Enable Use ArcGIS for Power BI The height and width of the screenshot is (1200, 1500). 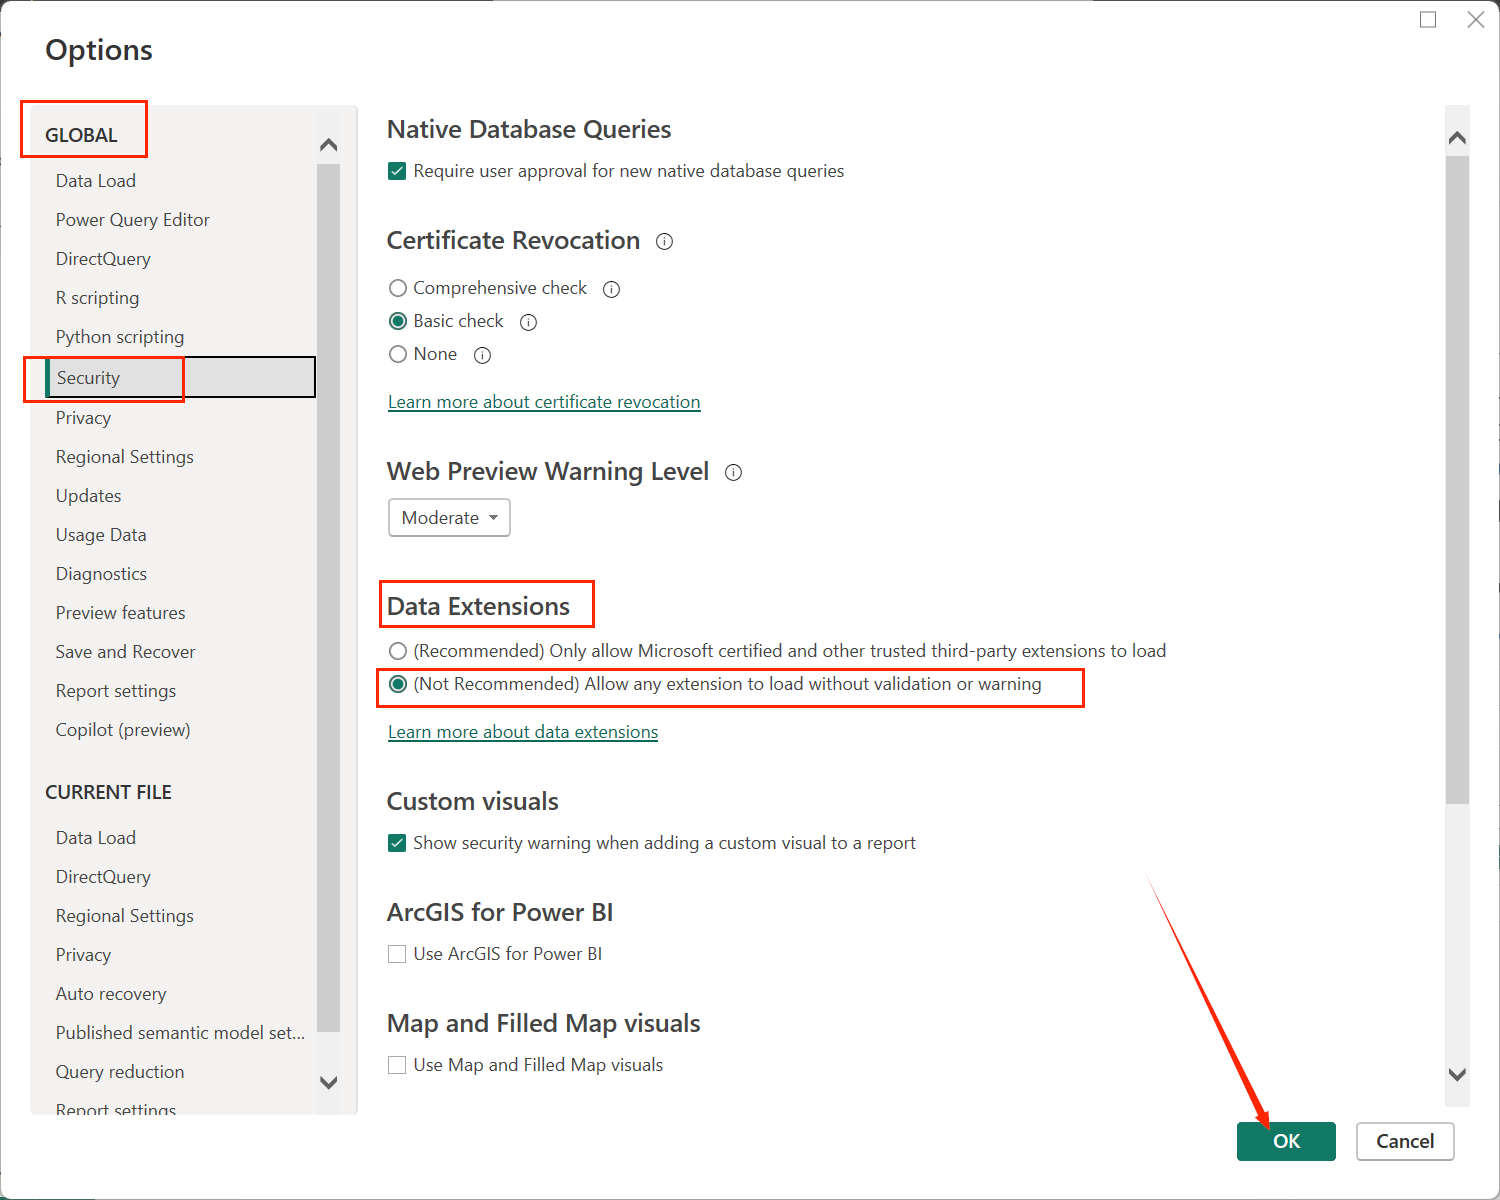coord(397,954)
